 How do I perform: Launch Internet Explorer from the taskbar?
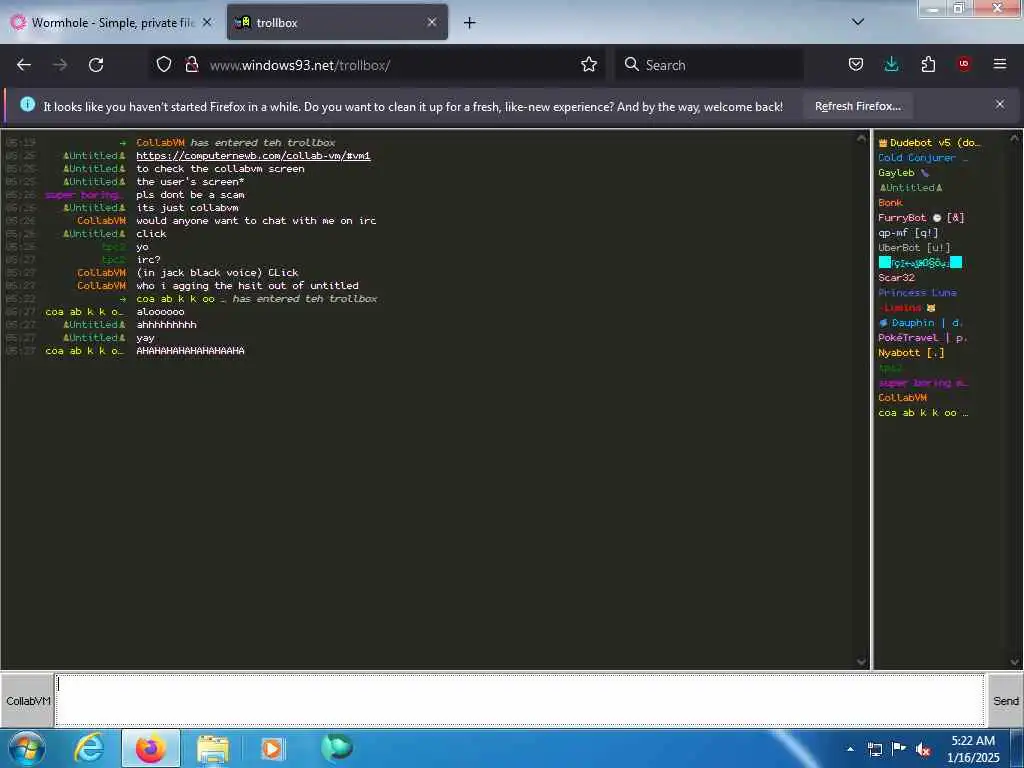[x=89, y=748]
